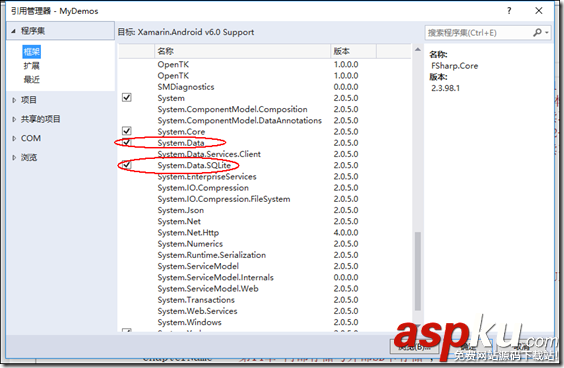Click the System.Core name text
The width and height of the screenshot is (564, 368).
[x=181, y=131]
